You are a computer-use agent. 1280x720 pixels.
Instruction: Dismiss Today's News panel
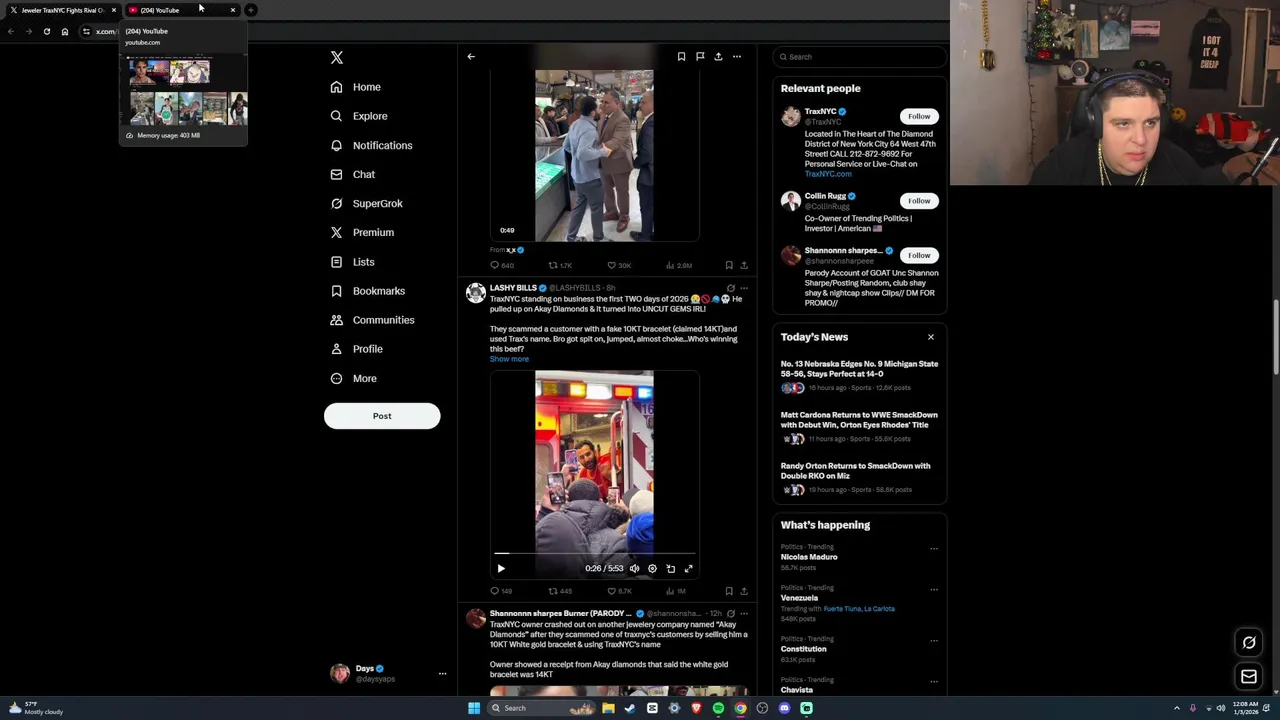931,337
